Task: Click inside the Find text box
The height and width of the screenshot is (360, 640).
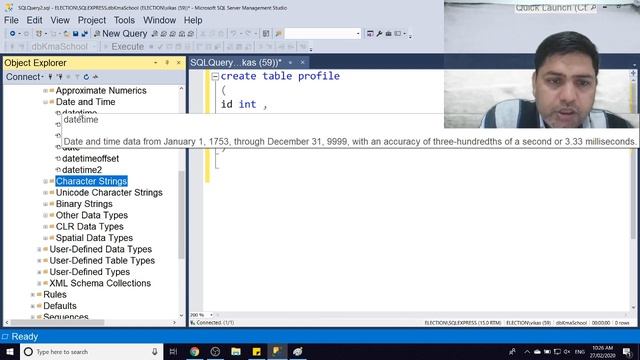Action: coord(319,33)
